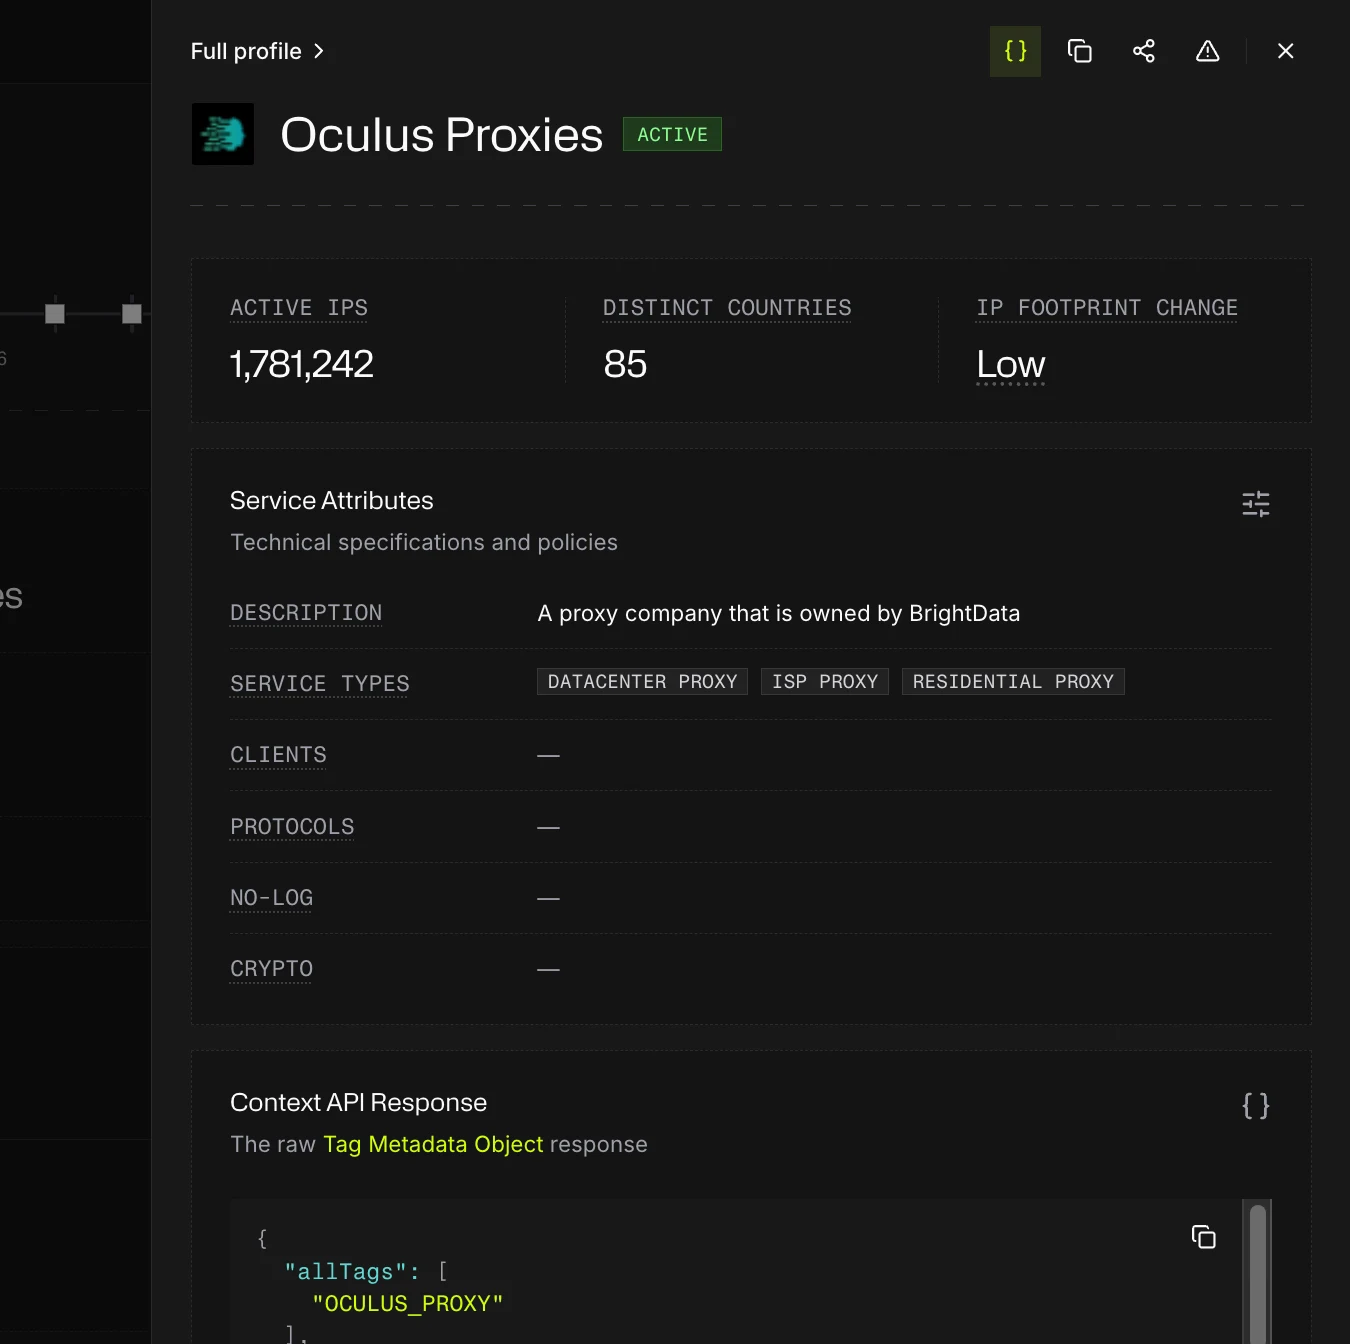This screenshot has height=1344, width=1350.
Task: Toggle the JSON view braces icon in header
Action: (1015, 51)
